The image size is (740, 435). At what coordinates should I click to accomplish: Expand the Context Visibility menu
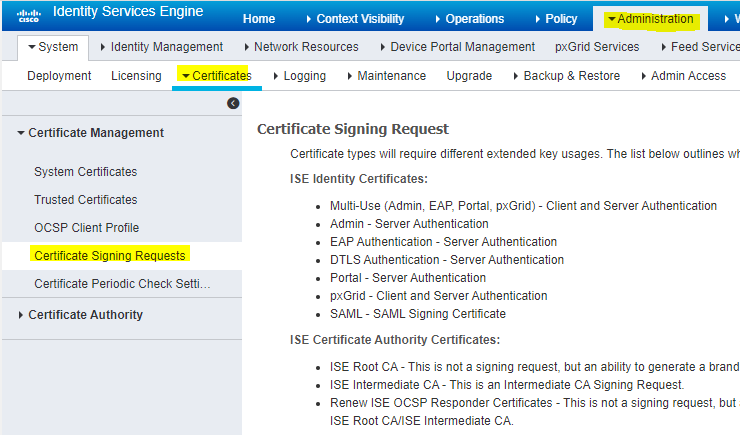coord(355,19)
